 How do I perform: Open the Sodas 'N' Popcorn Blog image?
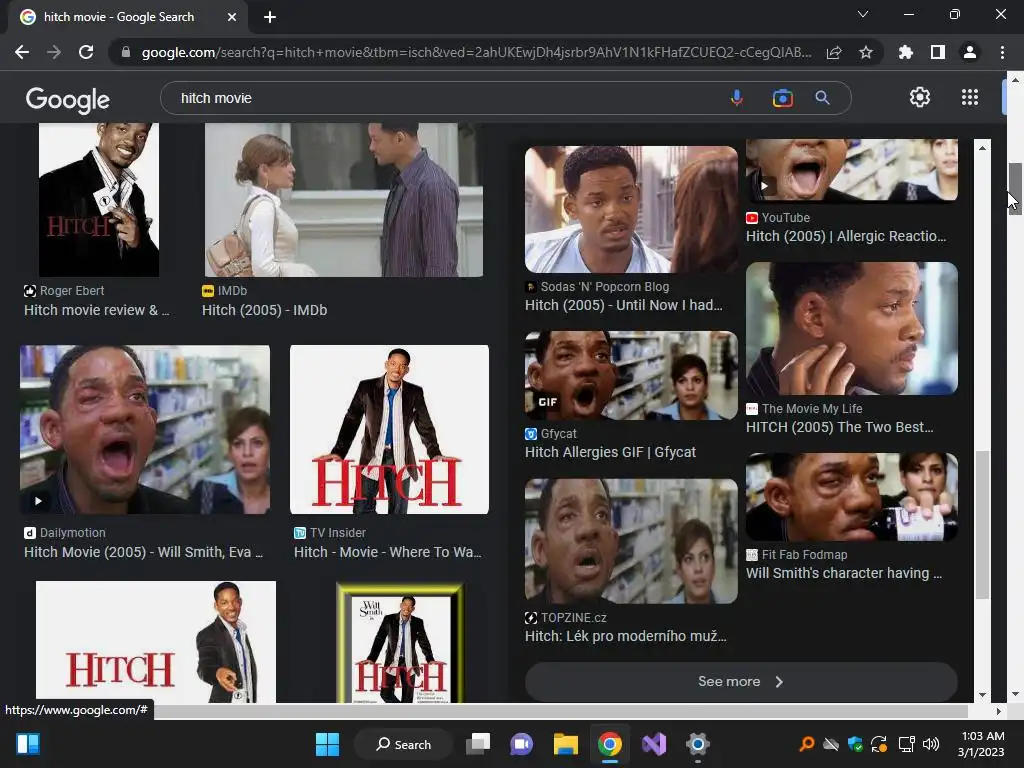[x=631, y=209]
